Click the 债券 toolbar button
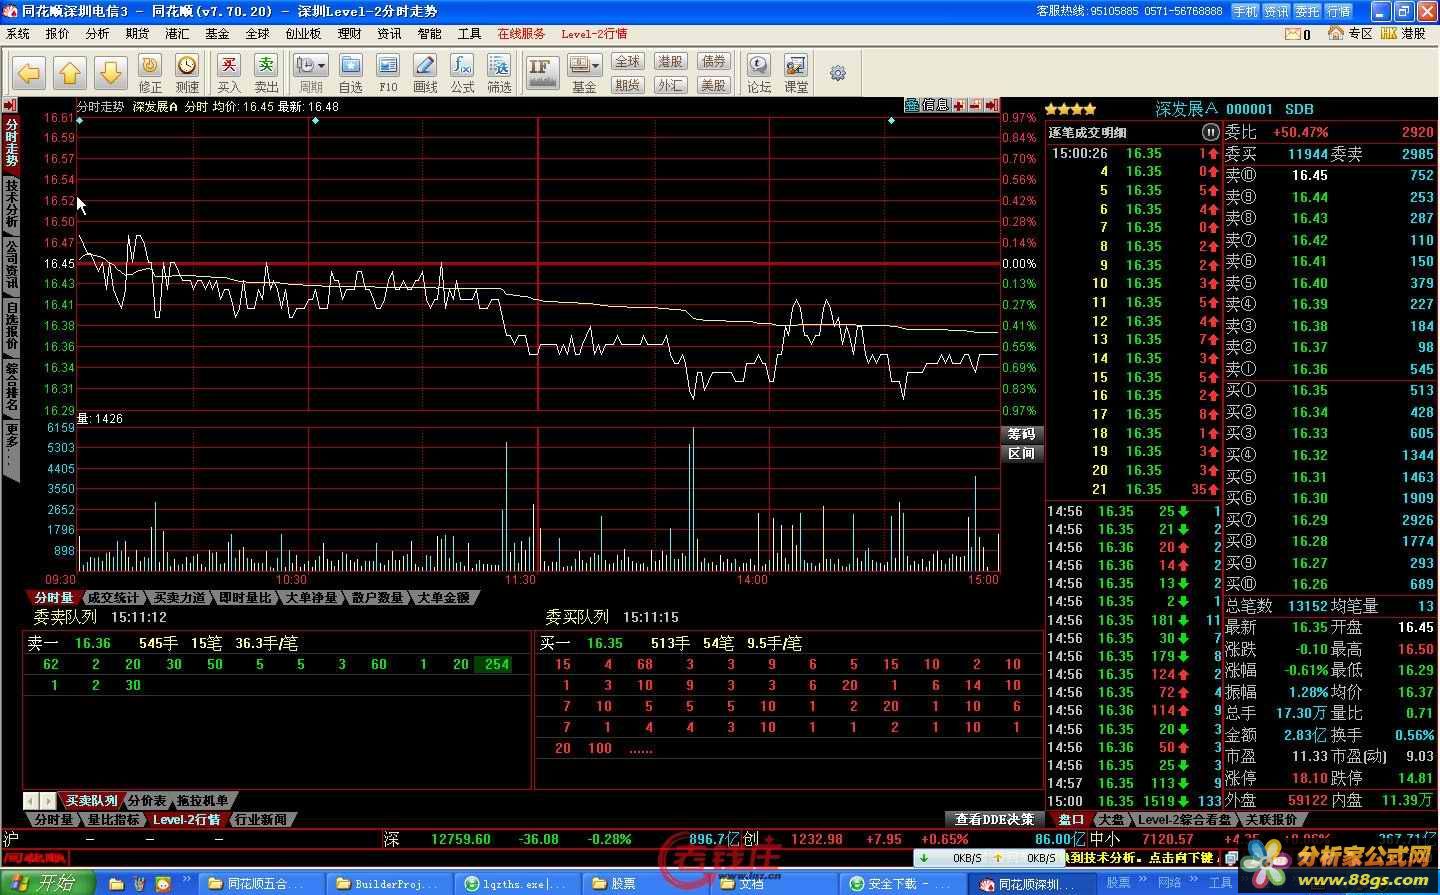Image resolution: width=1440 pixels, height=895 pixels. click(x=713, y=62)
